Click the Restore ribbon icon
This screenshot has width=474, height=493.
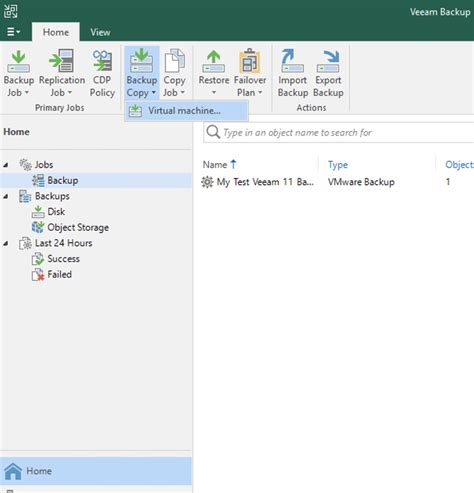(x=214, y=61)
